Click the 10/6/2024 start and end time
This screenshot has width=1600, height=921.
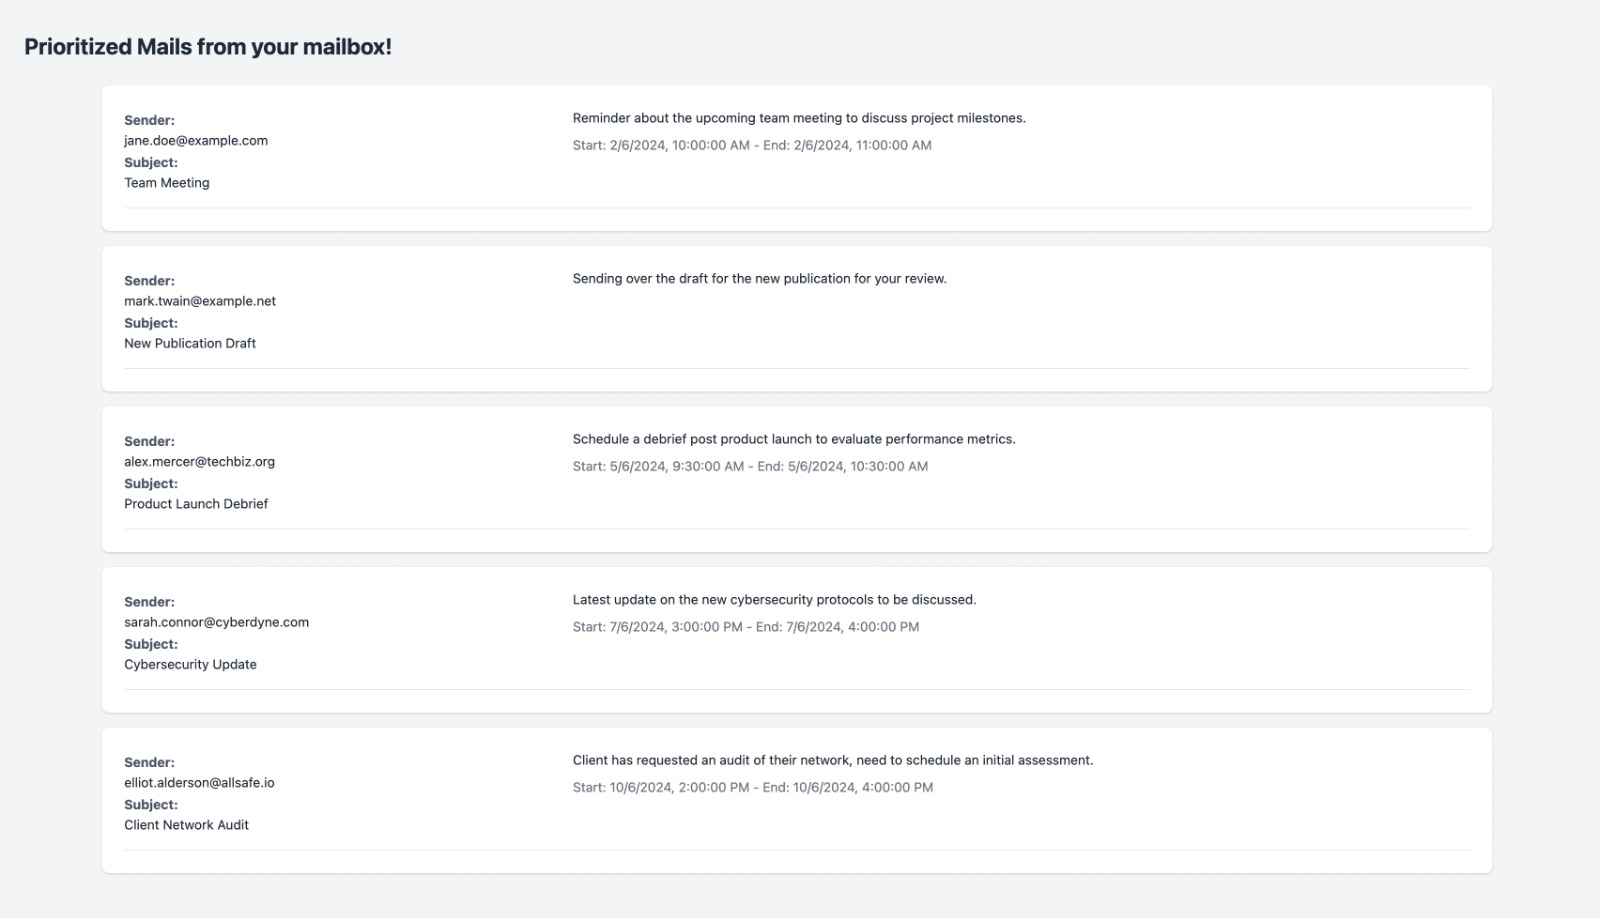753,787
